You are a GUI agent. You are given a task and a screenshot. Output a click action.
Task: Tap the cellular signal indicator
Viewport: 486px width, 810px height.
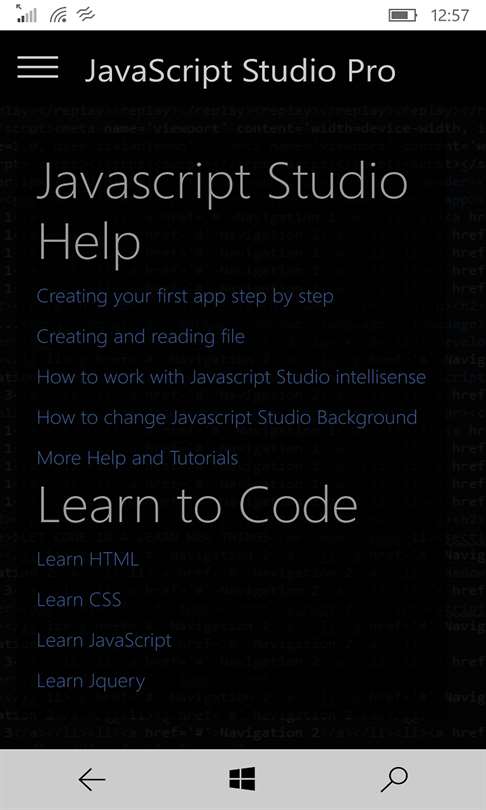point(26,14)
